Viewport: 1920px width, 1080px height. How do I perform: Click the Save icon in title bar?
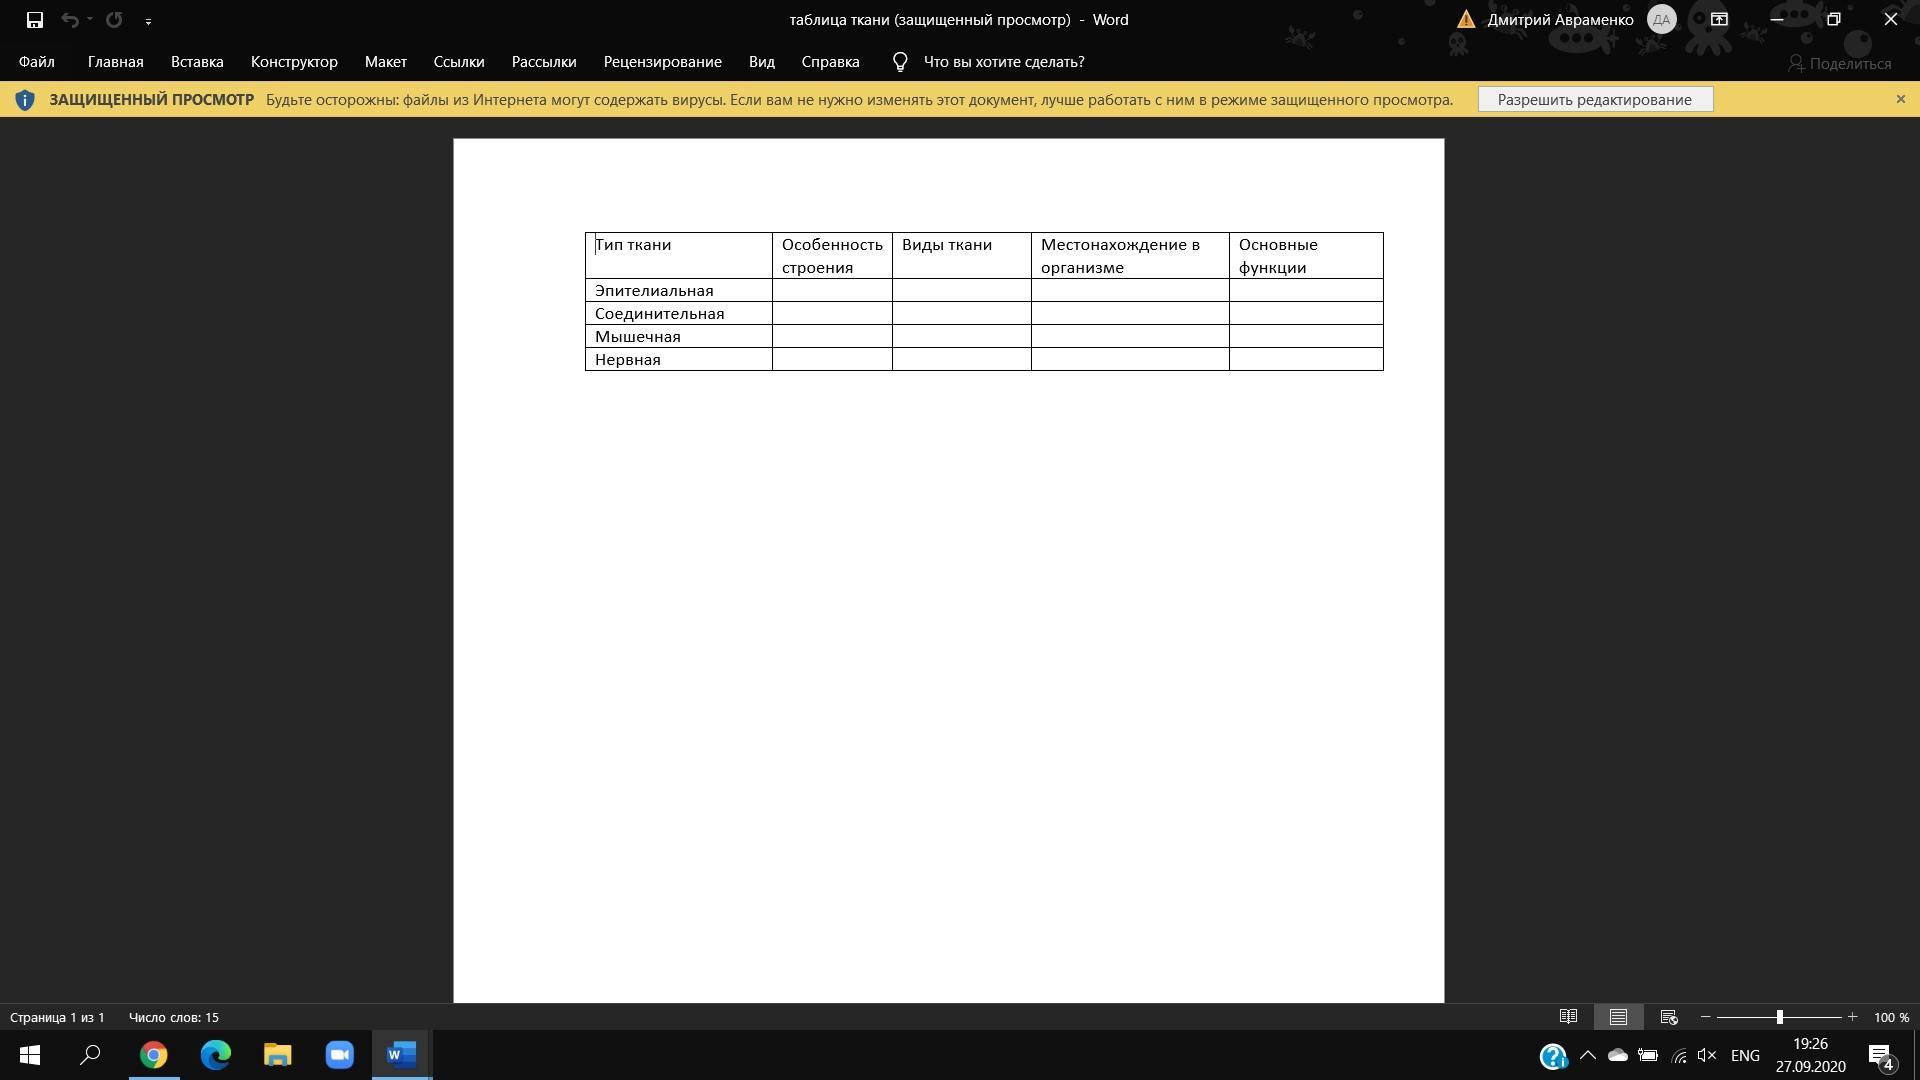35,20
